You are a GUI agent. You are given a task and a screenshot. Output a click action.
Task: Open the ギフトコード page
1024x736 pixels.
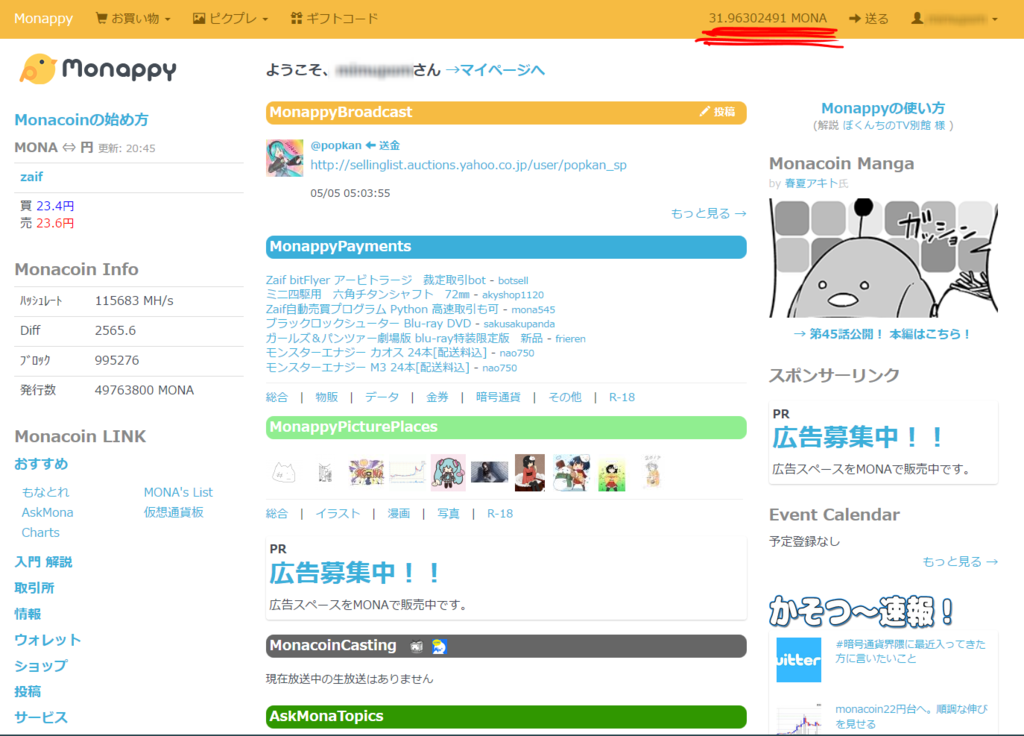click(x=334, y=18)
